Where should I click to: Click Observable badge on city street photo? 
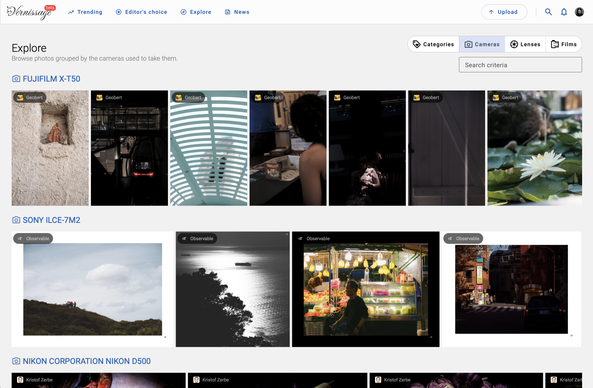click(463, 239)
